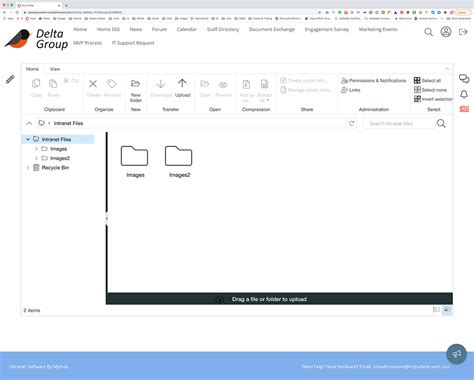Click the pane splitter collapse handle

pyautogui.click(x=107, y=219)
